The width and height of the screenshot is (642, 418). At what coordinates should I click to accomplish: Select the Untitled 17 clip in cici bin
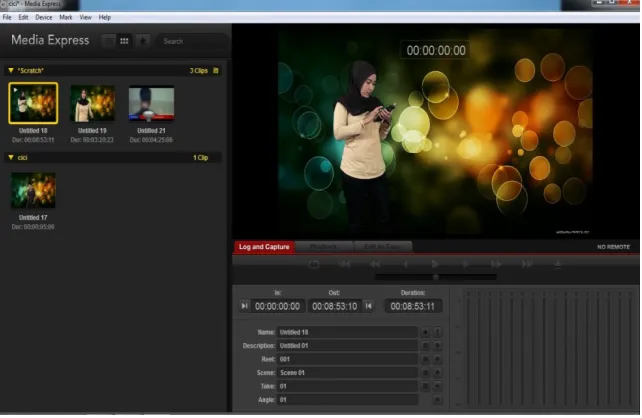click(33, 191)
